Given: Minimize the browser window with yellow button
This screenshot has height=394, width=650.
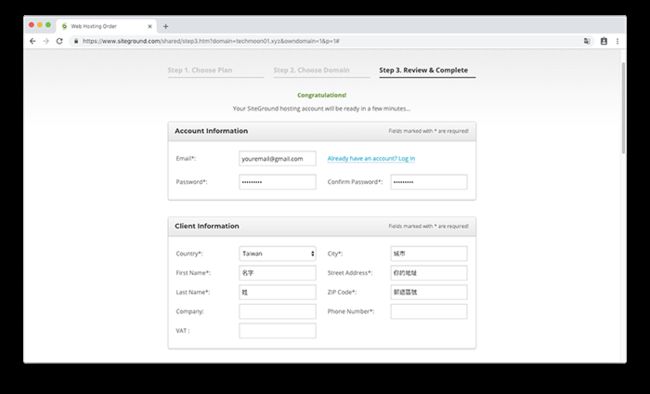Looking at the screenshot, I should click(x=40, y=25).
